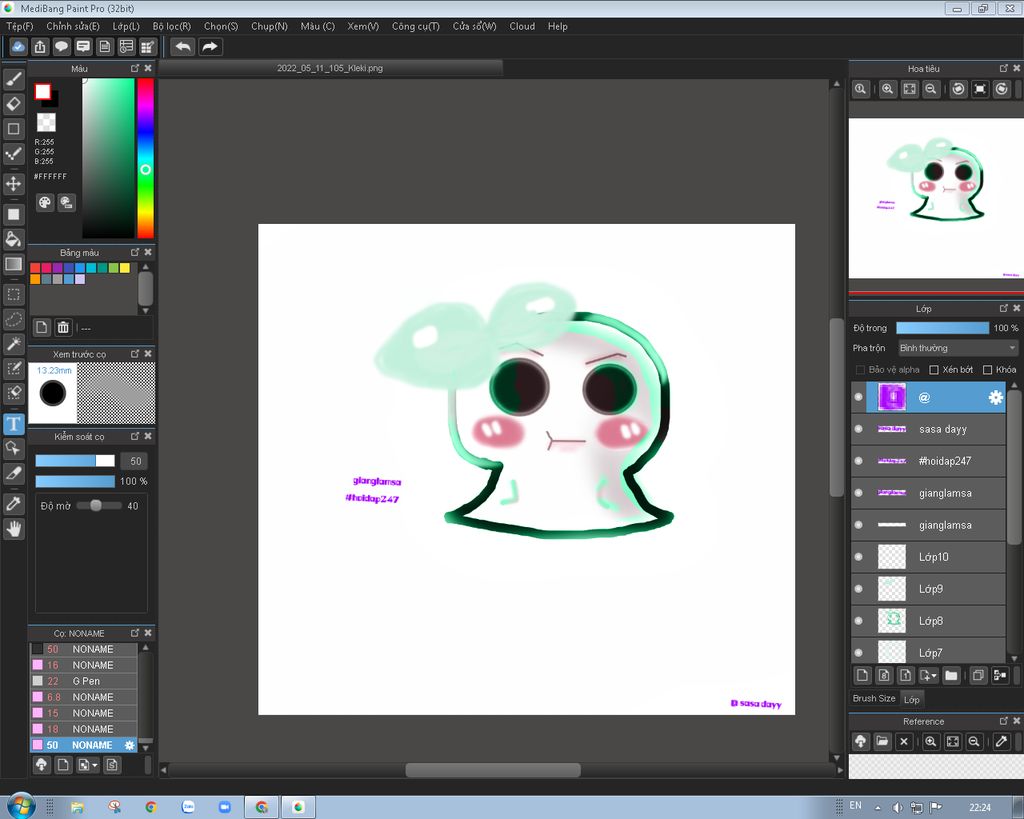The width and height of the screenshot is (1024, 819).
Task: Select the G Pen brush
Action: [x=84, y=681]
